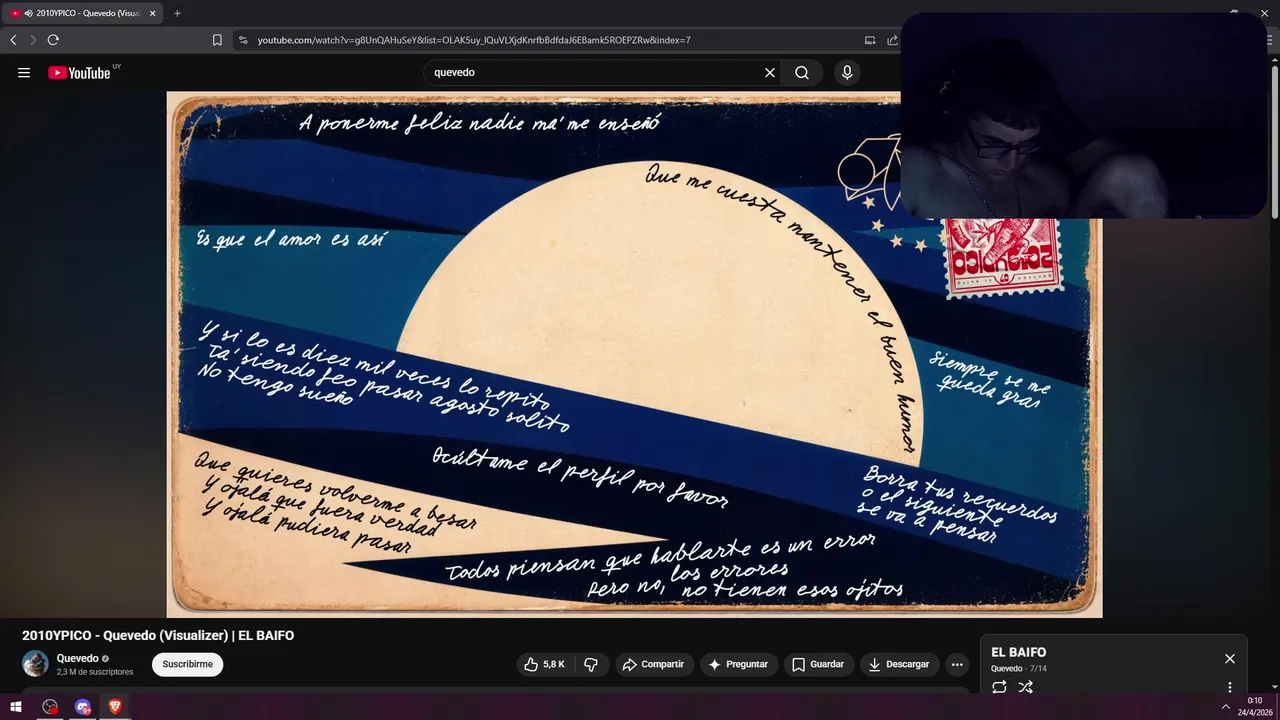Save the video with Guardar

point(818,664)
